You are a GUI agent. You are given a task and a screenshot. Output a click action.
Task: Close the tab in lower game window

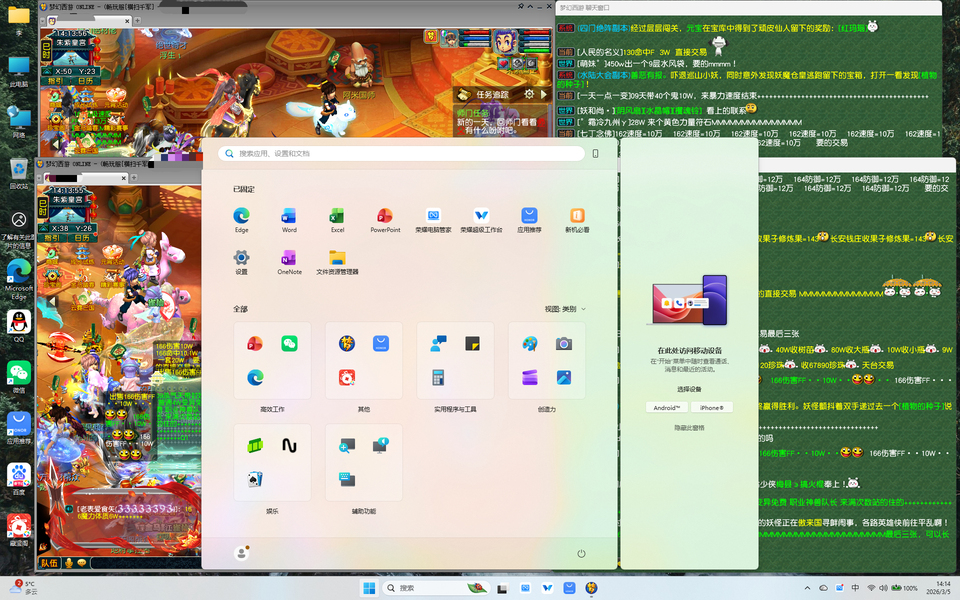123,178
